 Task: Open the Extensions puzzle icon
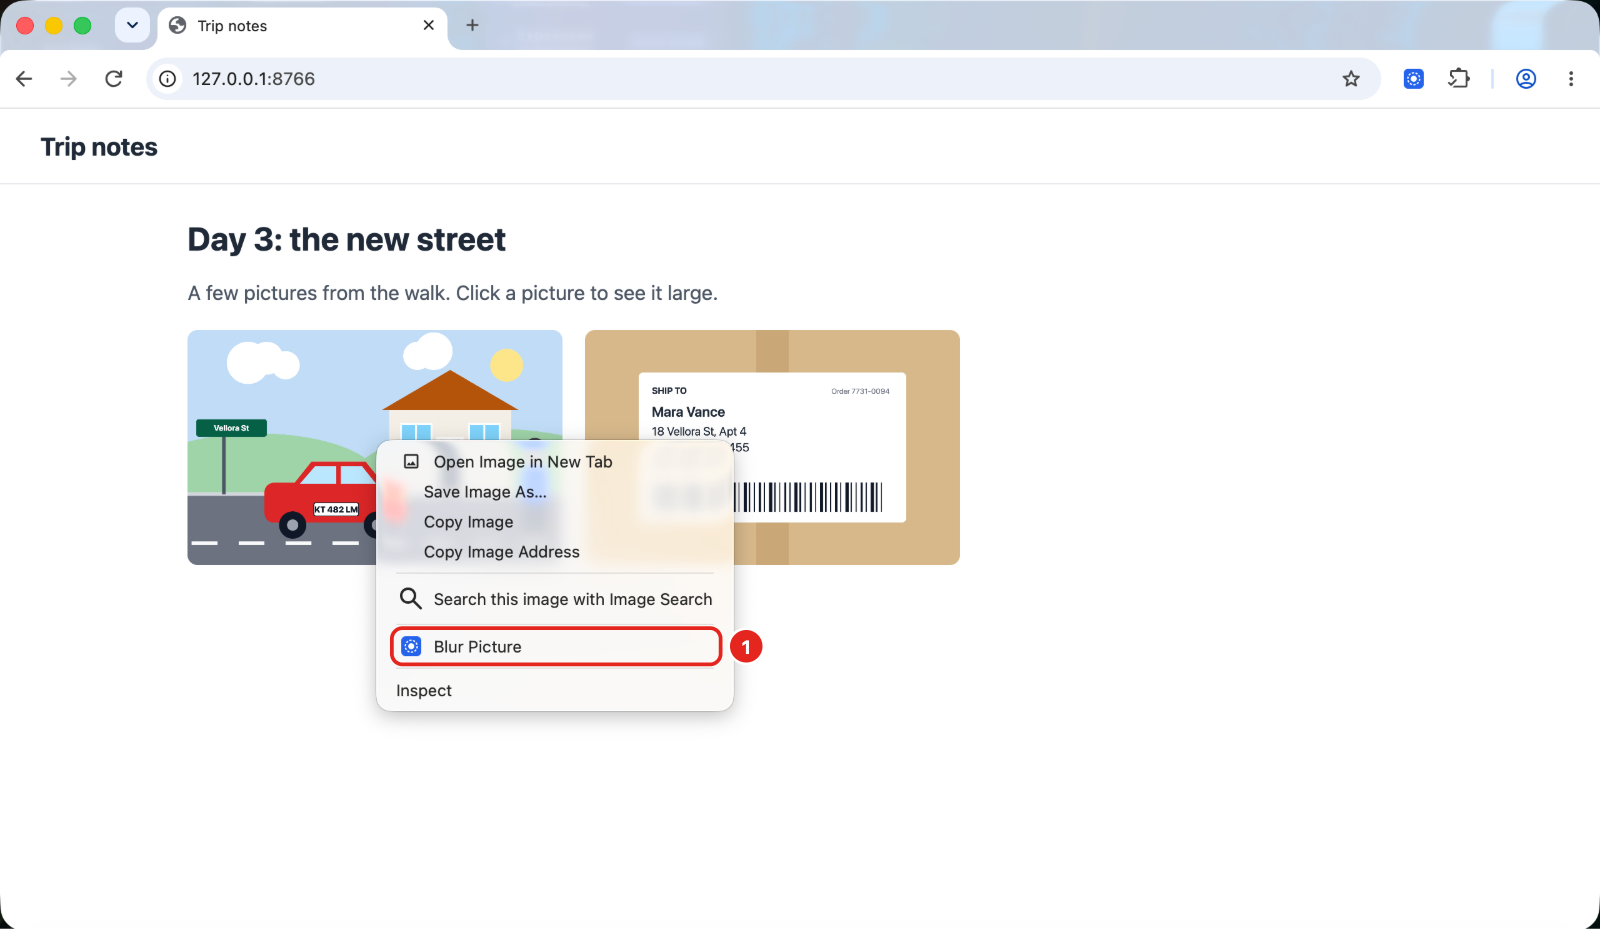[1459, 79]
